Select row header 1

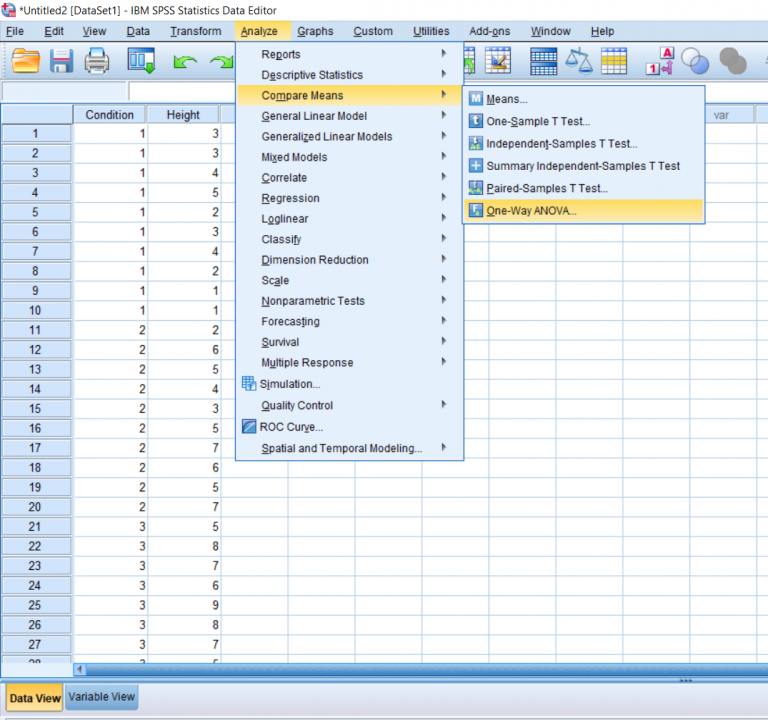click(36, 134)
